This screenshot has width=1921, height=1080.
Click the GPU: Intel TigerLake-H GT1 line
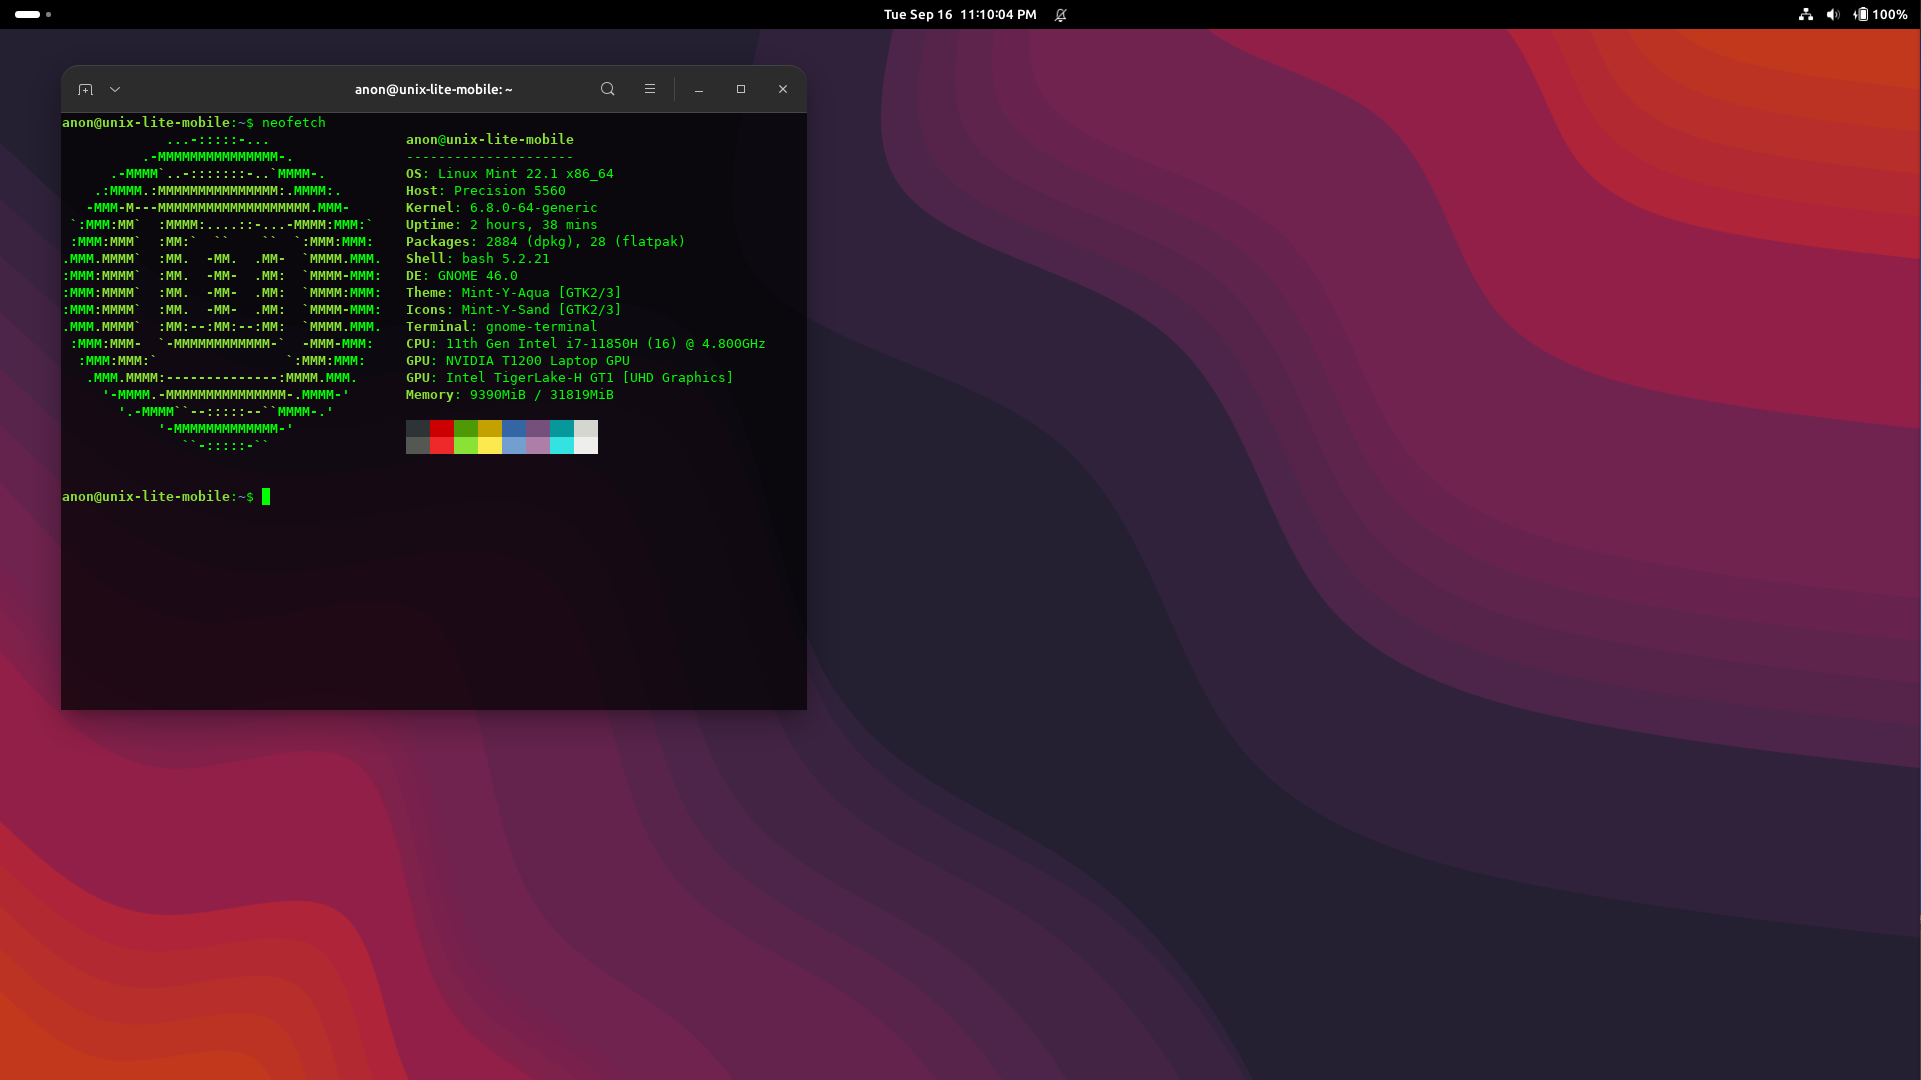click(x=570, y=377)
